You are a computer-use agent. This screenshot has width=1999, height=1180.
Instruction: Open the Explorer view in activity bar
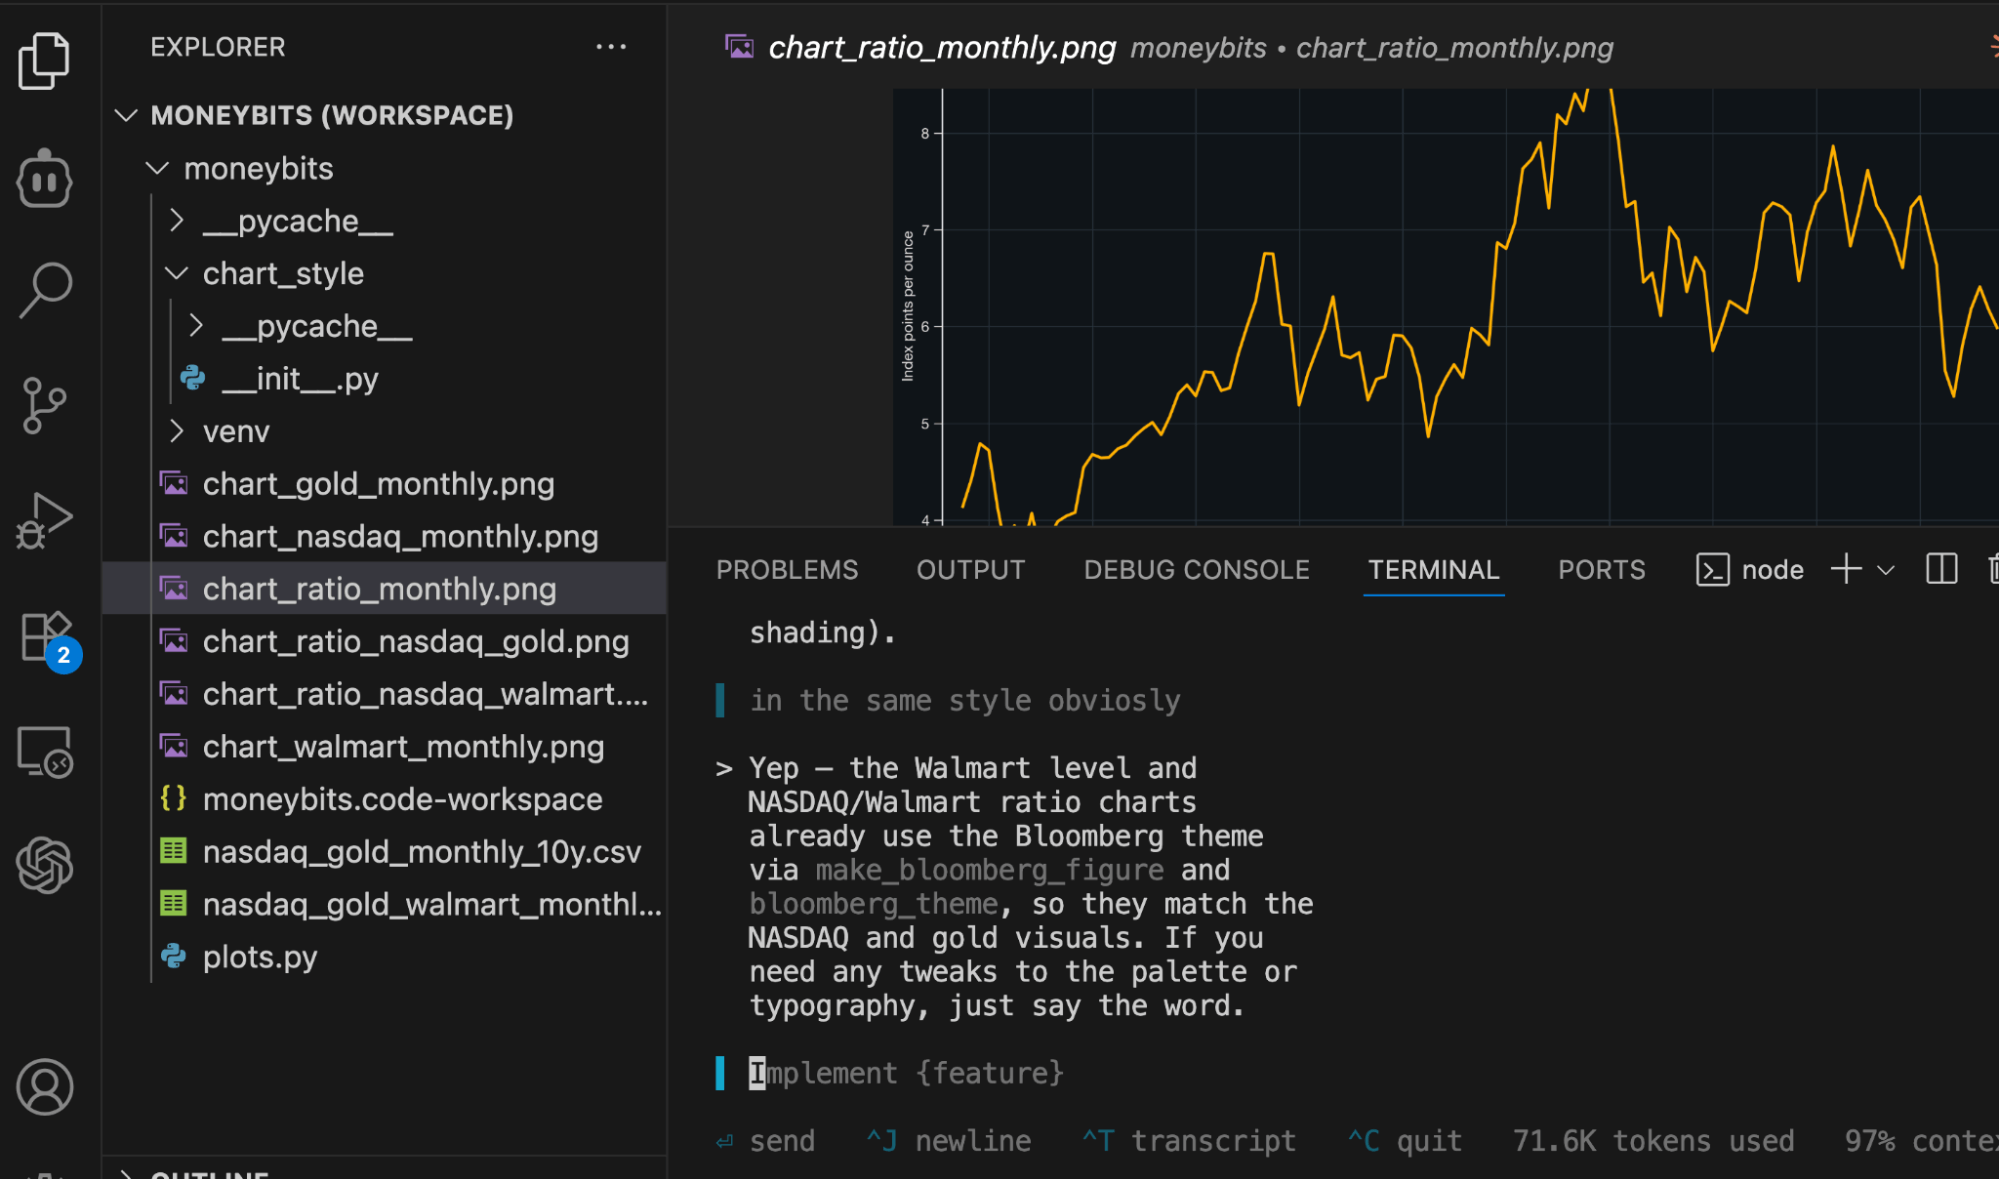pos(44,62)
